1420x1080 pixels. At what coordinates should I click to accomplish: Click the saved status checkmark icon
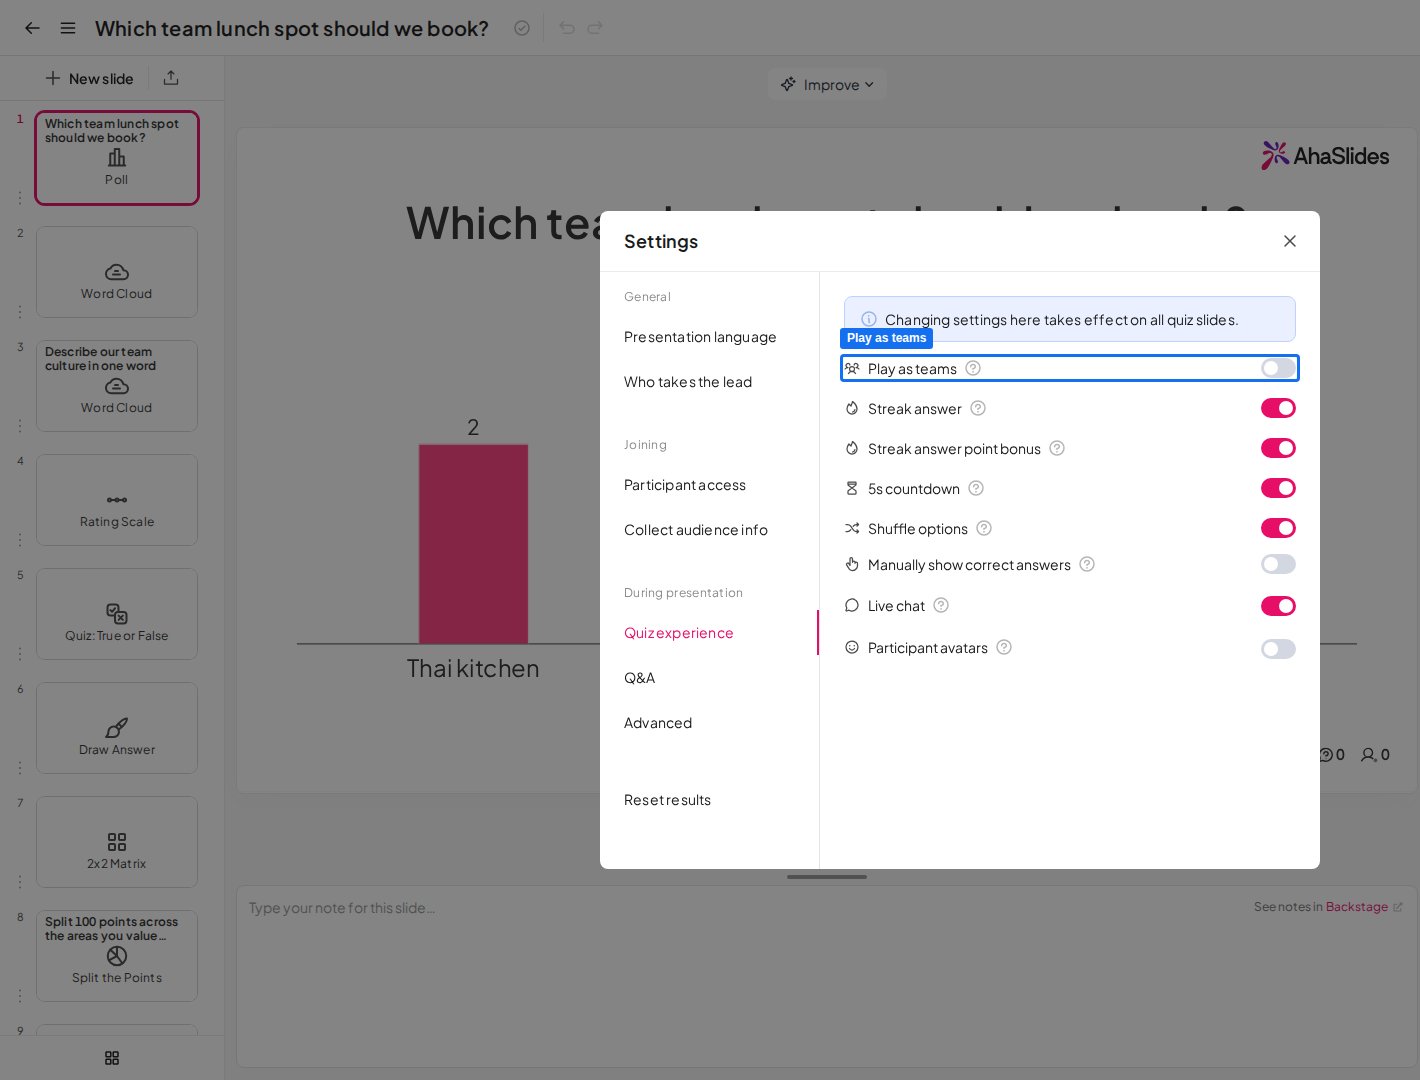click(x=521, y=28)
